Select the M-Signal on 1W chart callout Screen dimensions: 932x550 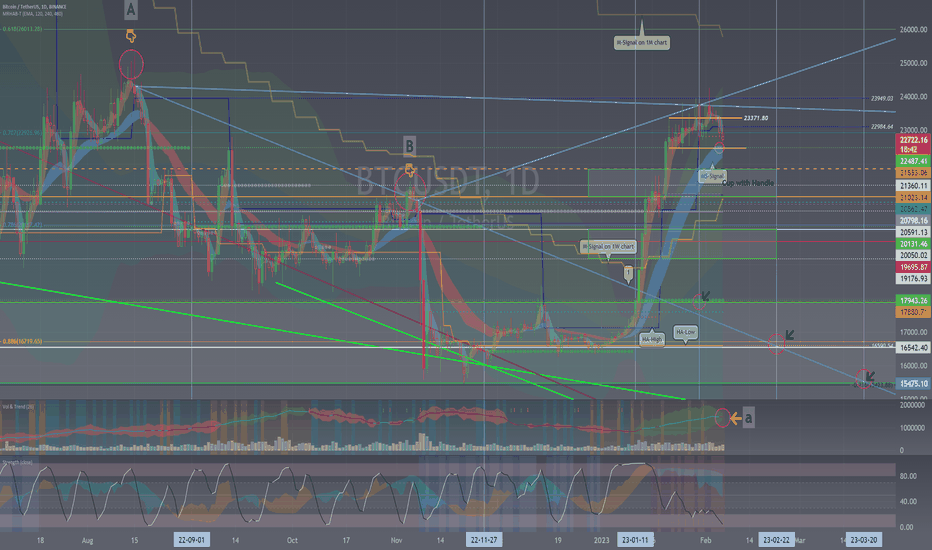click(x=608, y=246)
